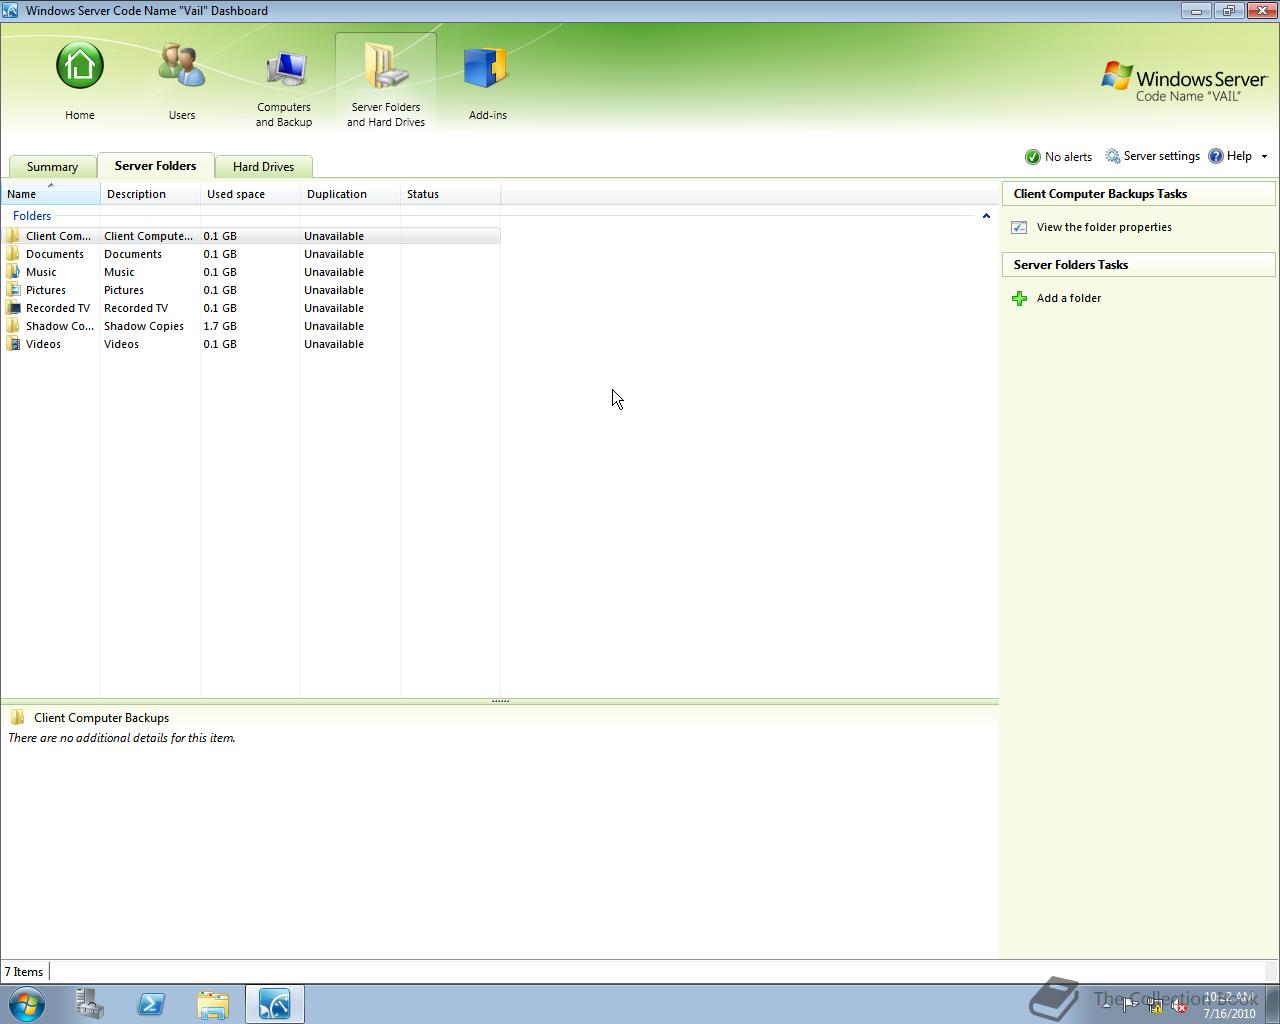
Task: Sort by the Status column header
Action: pyautogui.click(x=450, y=194)
